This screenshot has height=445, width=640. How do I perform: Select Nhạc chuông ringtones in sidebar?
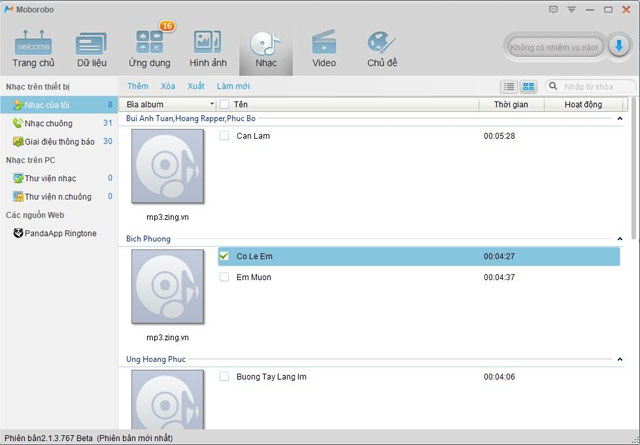coord(59,123)
